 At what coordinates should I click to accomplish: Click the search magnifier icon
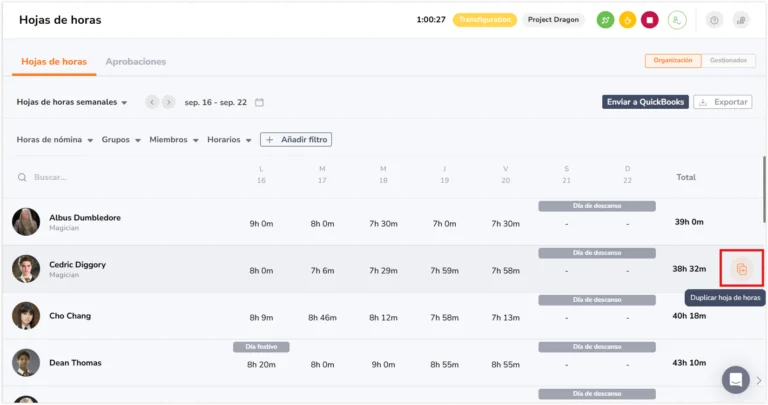pyautogui.click(x=22, y=177)
